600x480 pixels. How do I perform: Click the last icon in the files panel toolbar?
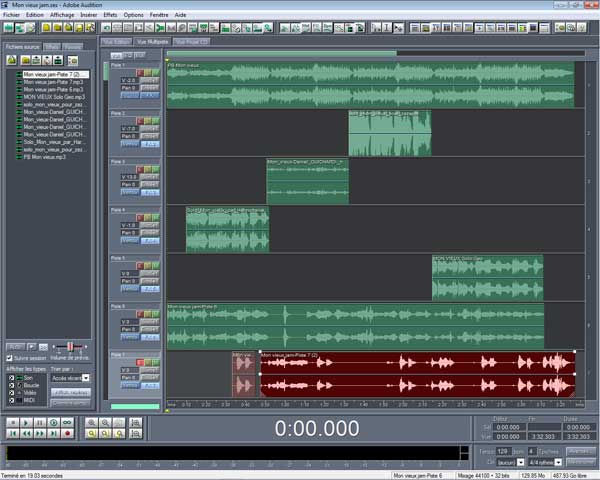[73, 60]
